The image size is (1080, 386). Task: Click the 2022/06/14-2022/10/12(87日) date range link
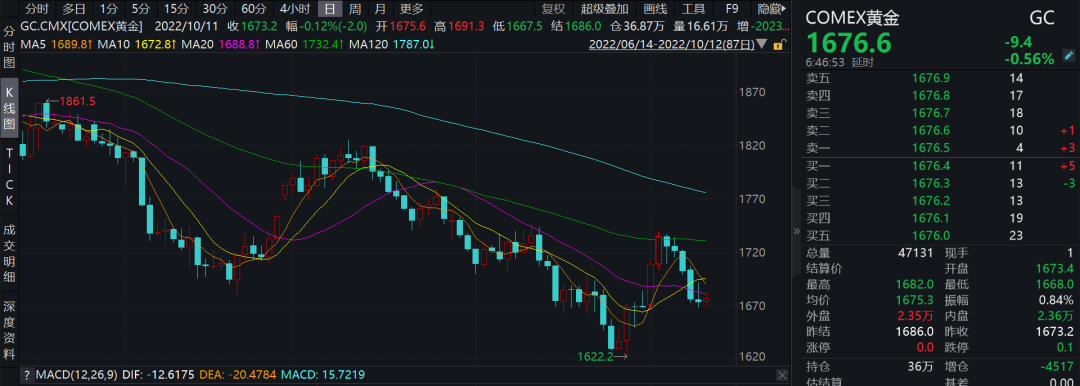pyautogui.click(x=672, y=45)
